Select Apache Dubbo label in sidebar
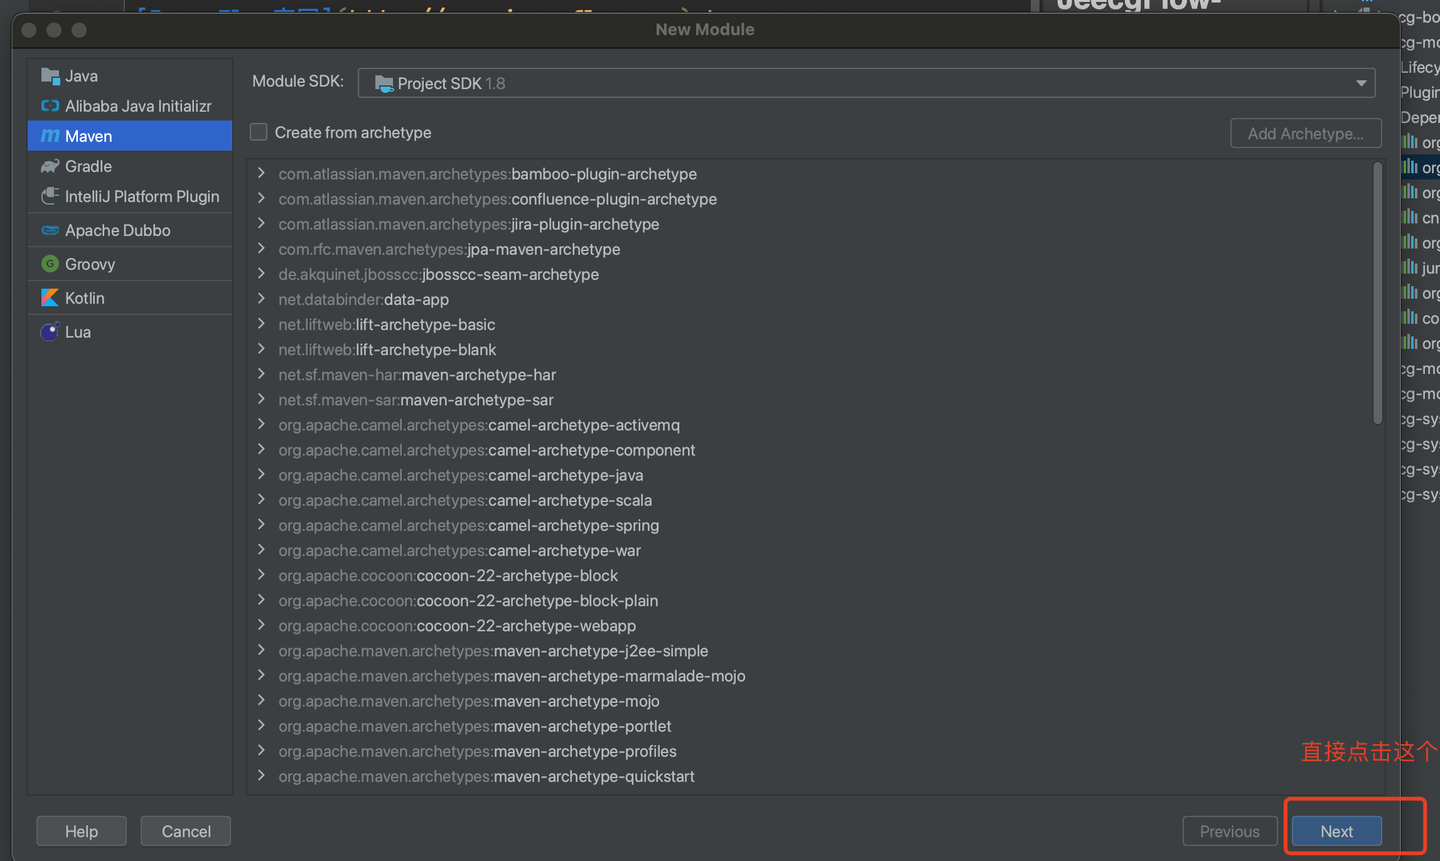Viewport: 1440px width, 861px height. click(118, 230)
